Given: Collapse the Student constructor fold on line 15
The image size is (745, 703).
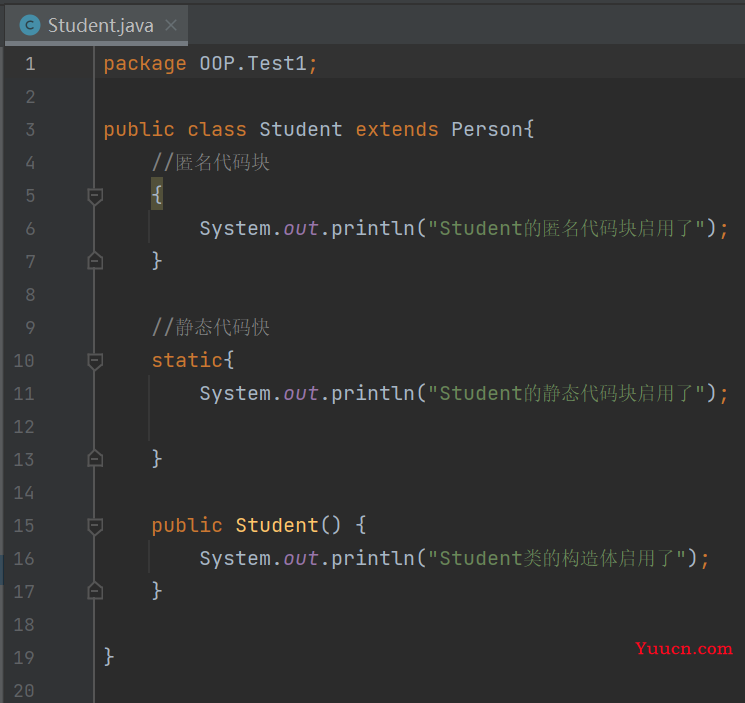Looking at the screenshot, I should [x=95, y=526].
